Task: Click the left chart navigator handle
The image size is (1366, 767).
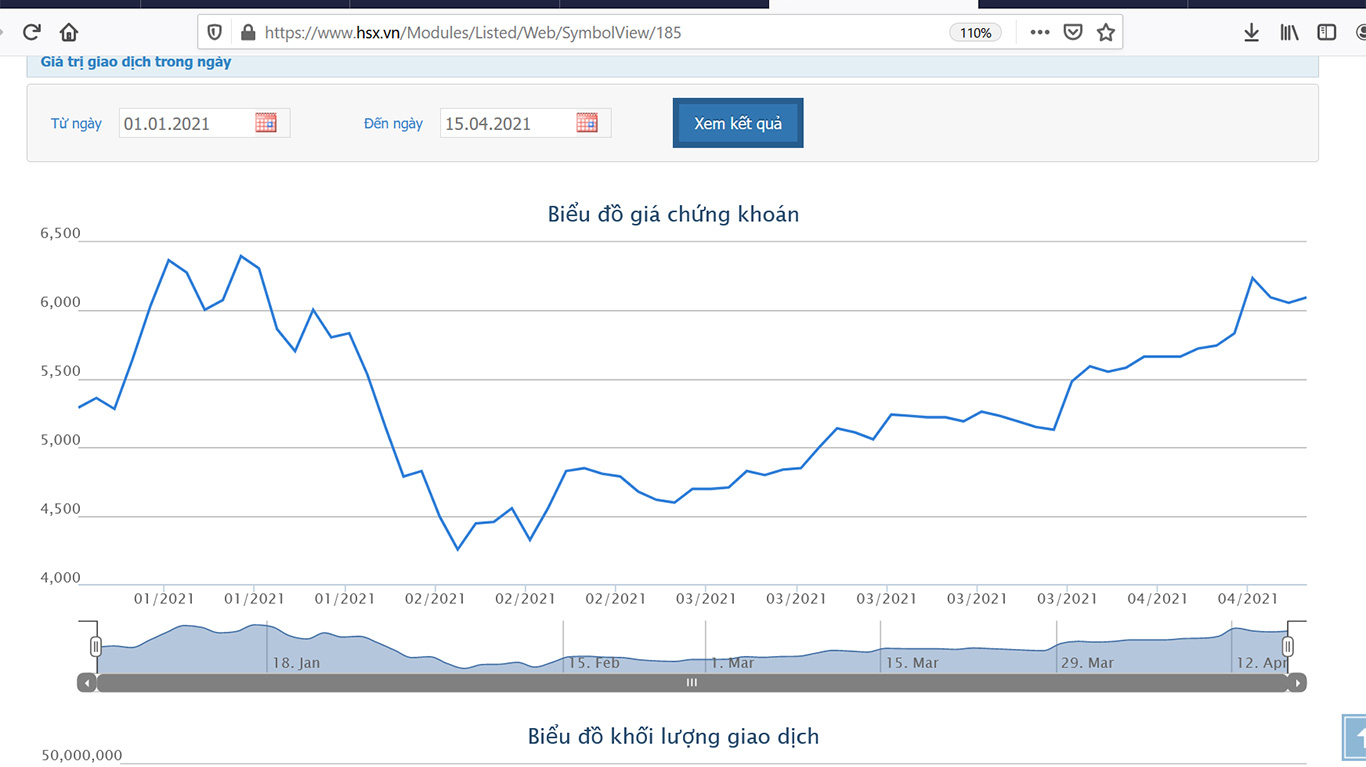Action: [96, 647]
